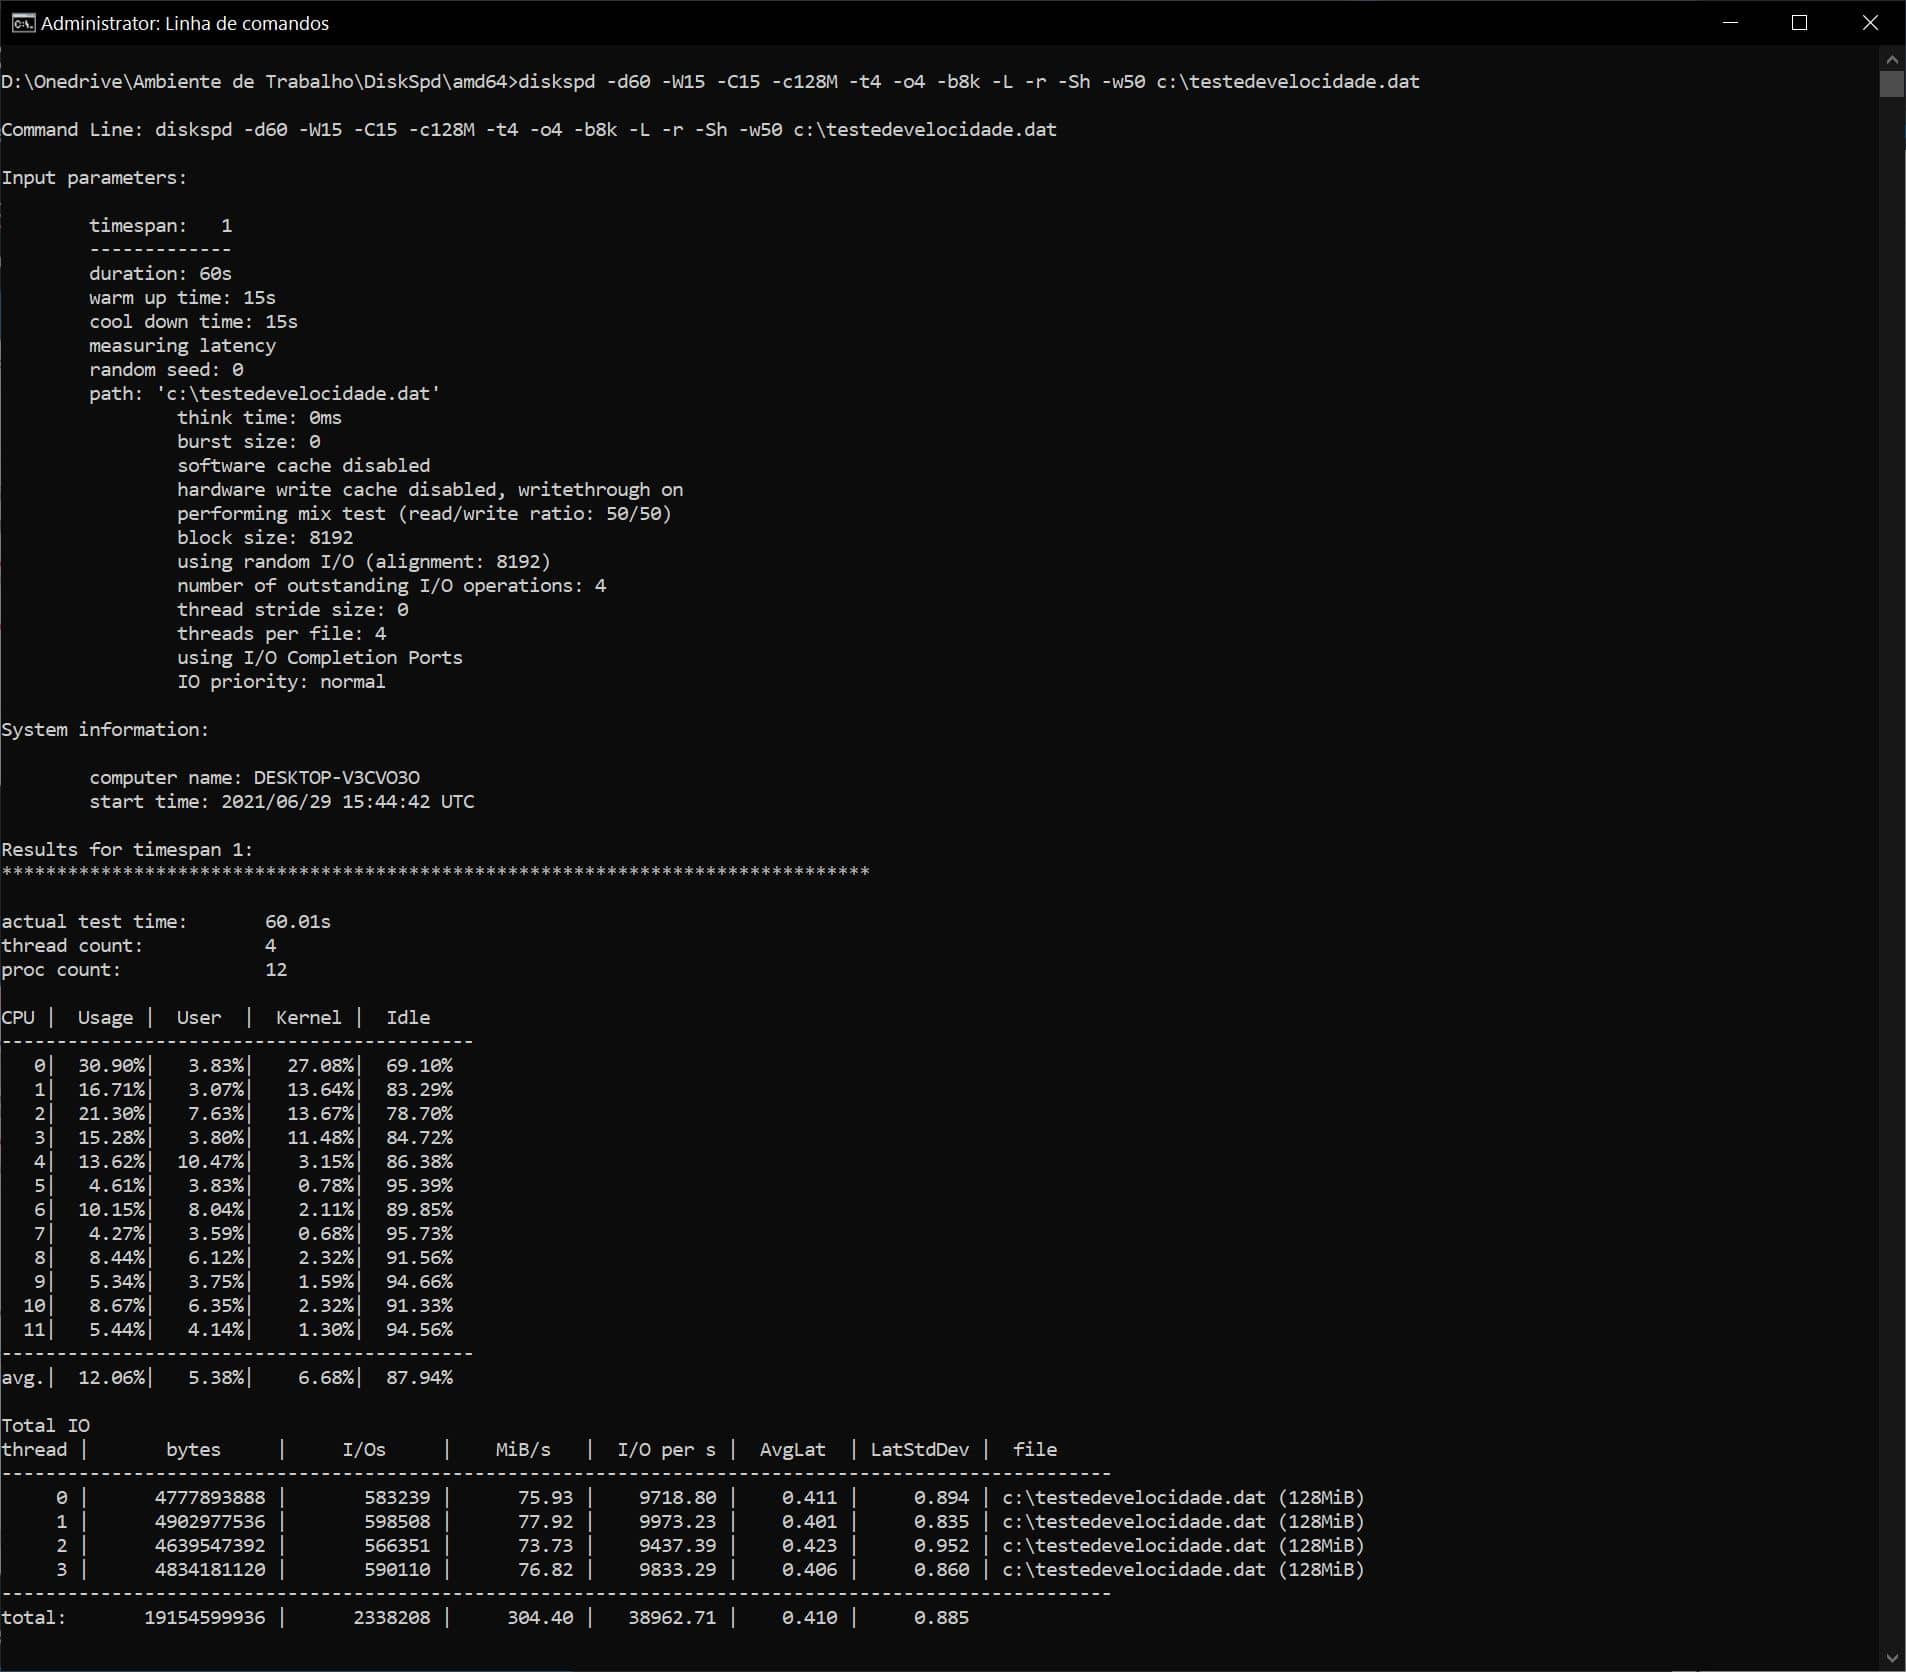This screenshot has width=1906, height=1672.
Task: Click the total I/O per s value 38962.71
Action: tap(672, 1618)
